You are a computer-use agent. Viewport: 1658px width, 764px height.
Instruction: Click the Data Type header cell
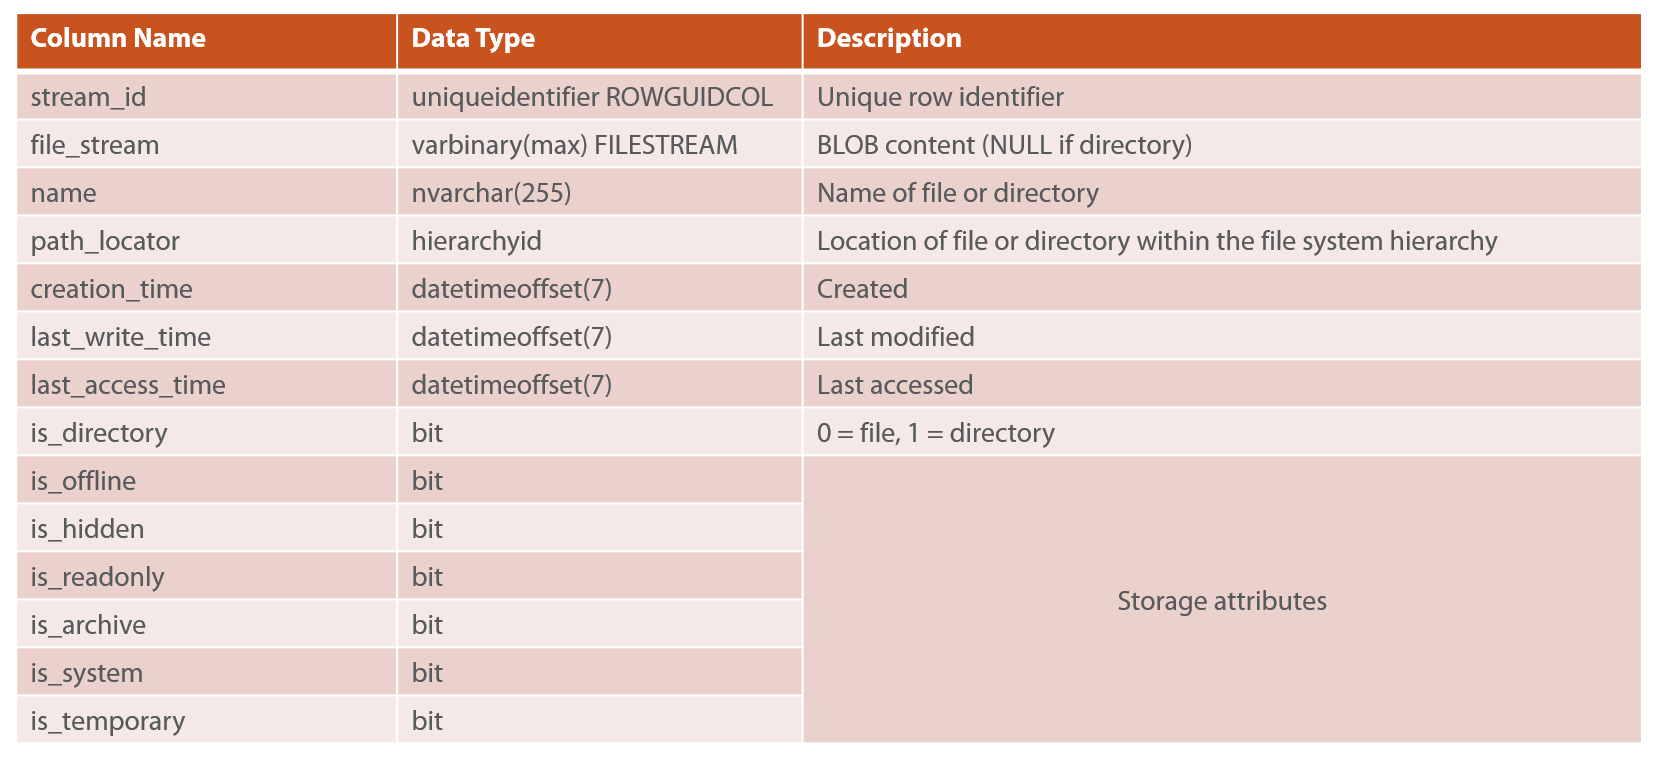(600, 41)
